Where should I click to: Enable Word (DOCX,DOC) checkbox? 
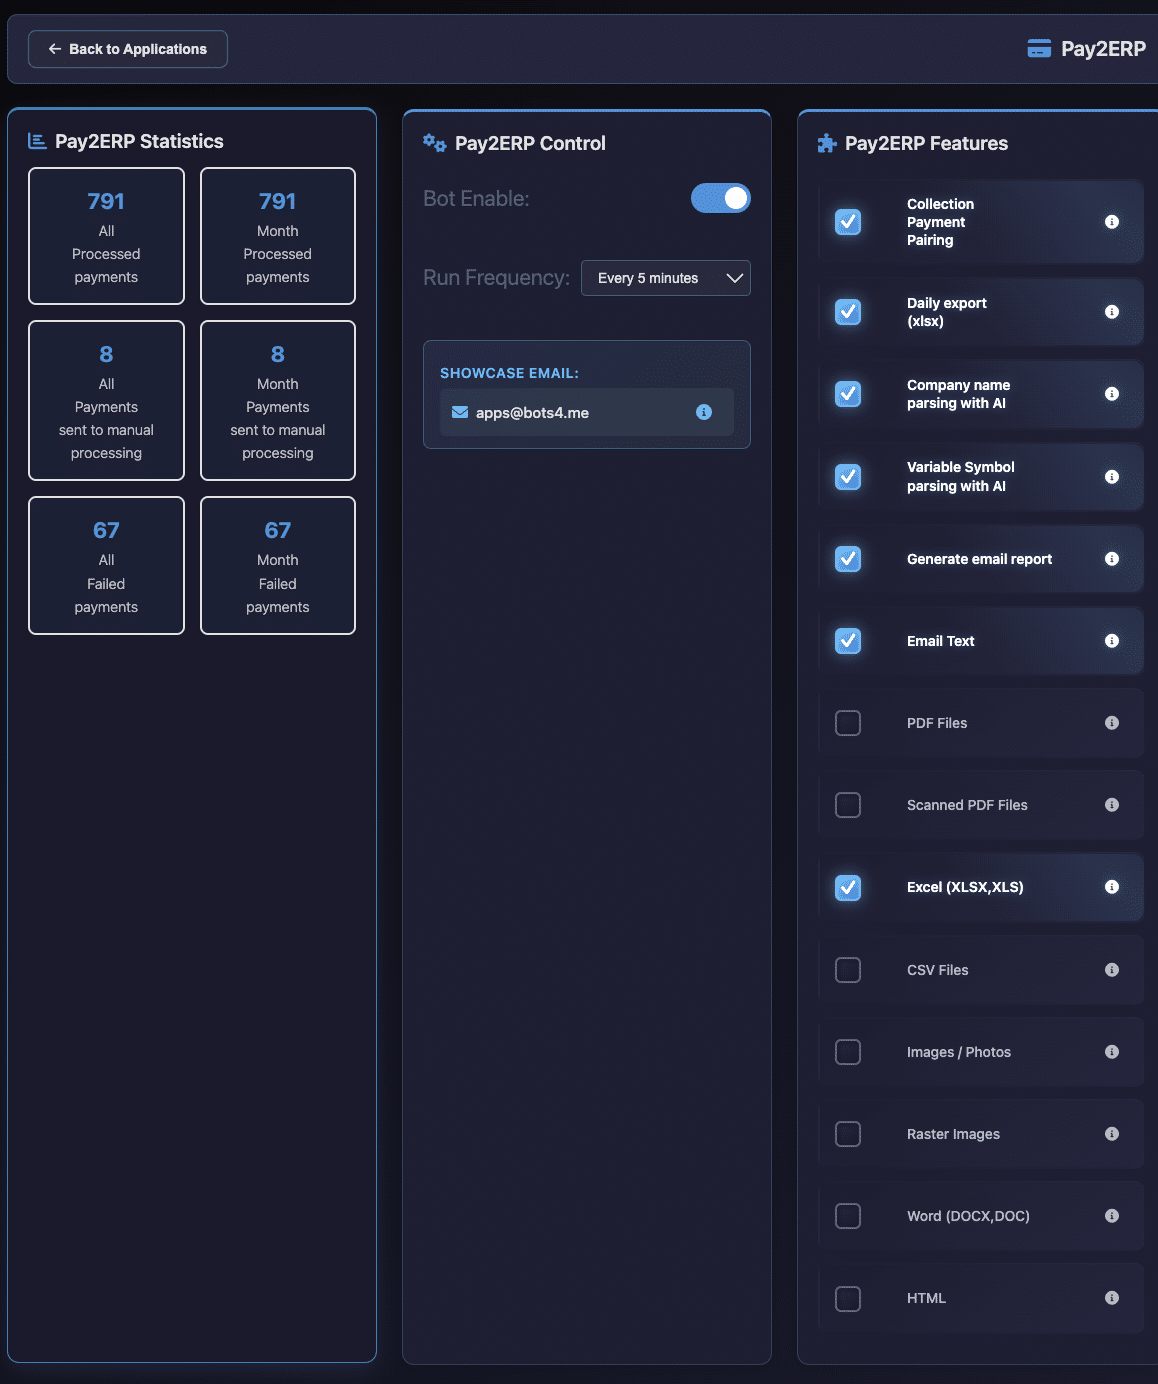coord(848,1216)
